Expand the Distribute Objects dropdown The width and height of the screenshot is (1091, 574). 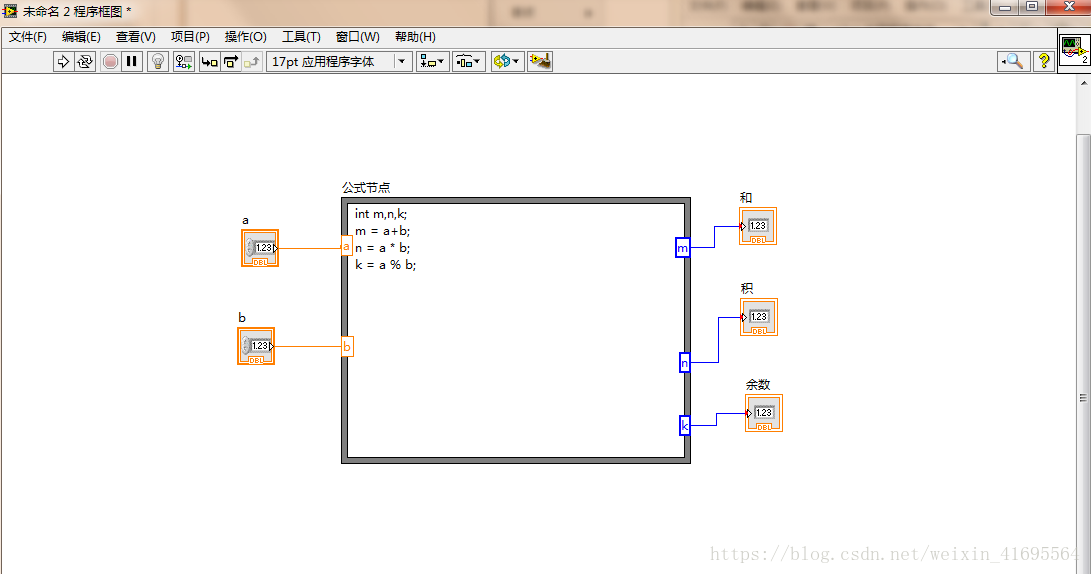(468, 62)
